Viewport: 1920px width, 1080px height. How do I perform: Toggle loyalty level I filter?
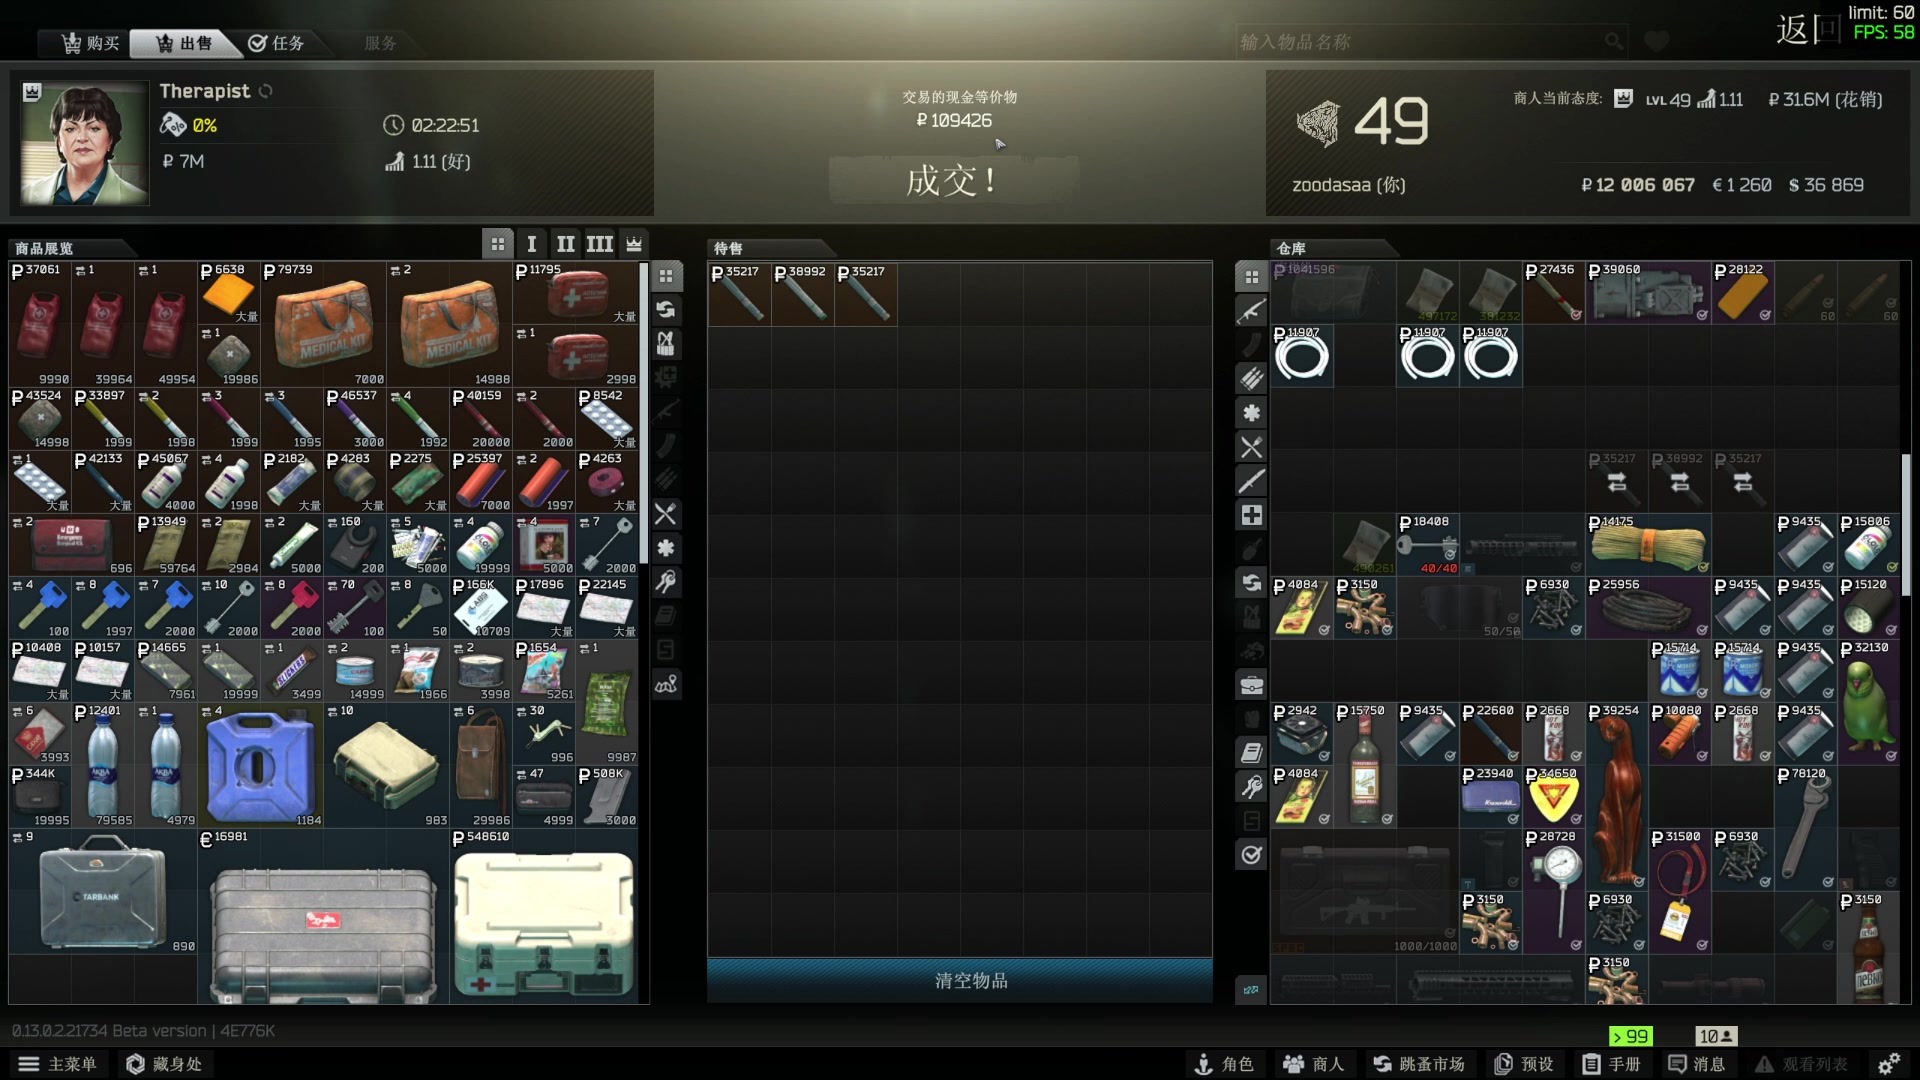[532, 244]
